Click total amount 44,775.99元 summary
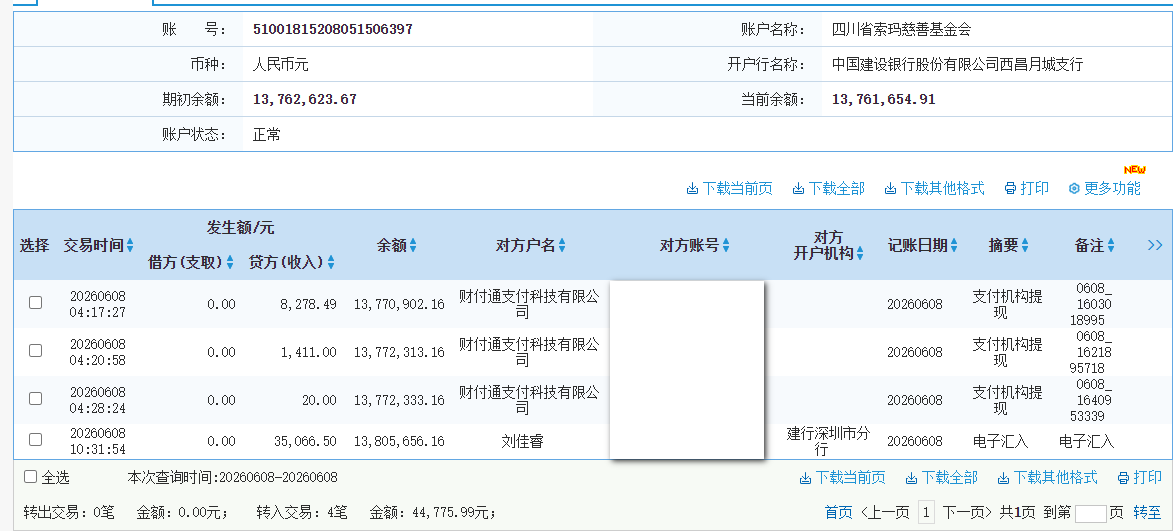This screenshot has width=1173, height=531. pyautogui.click(x=432, y=513)
